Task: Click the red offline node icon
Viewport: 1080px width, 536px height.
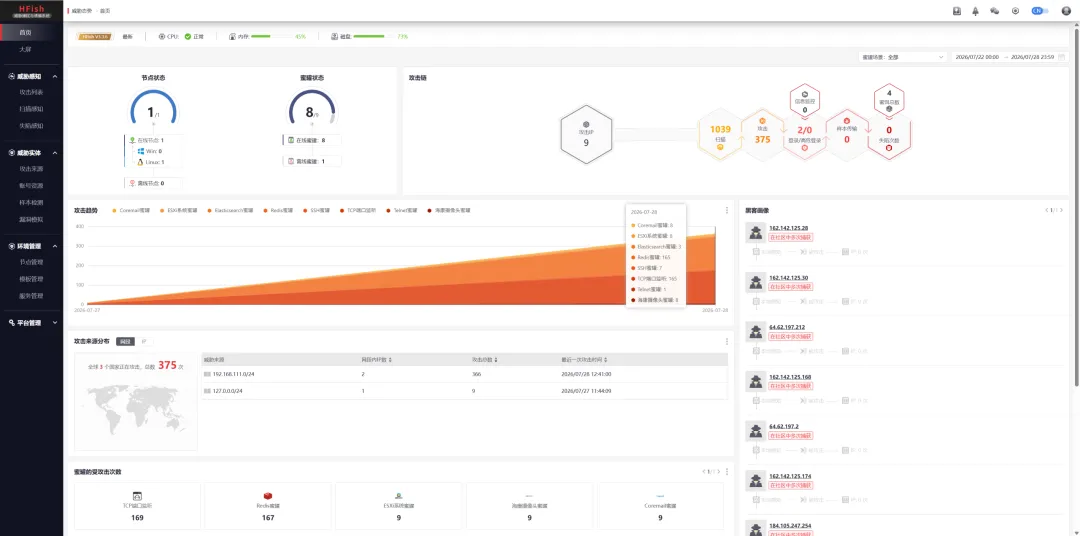Action: pos(132,183)
